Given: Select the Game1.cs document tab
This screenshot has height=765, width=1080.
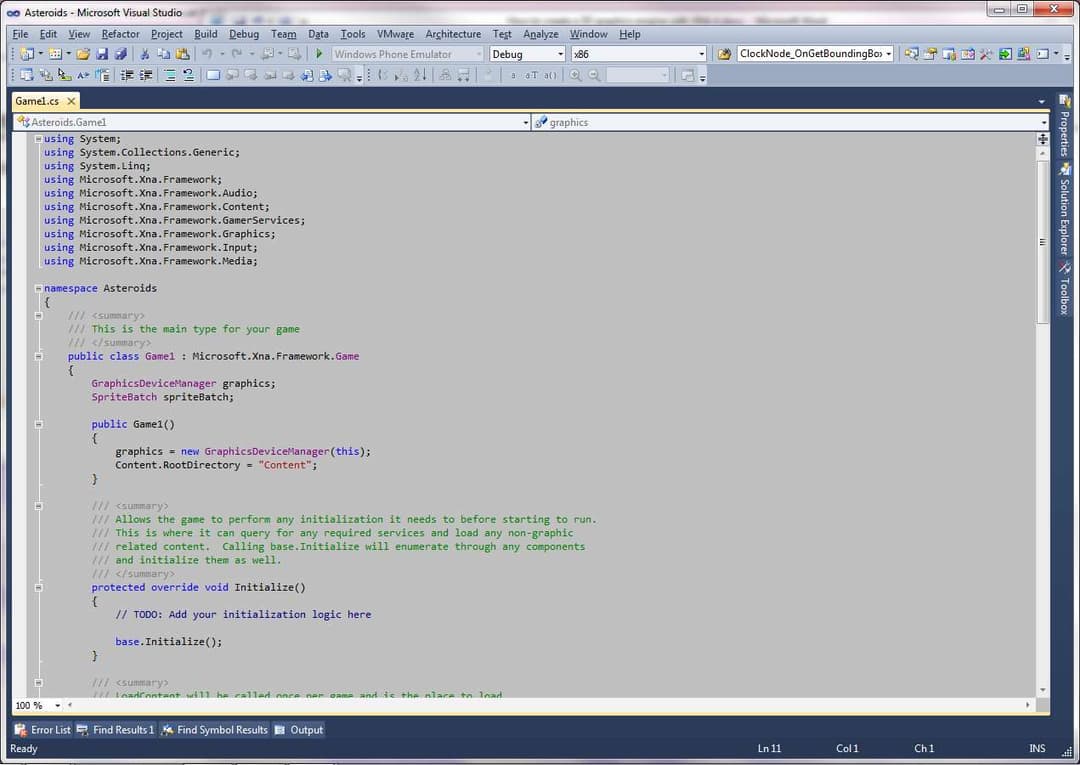Looking at the screenshot, I should (x=37, y=100).
